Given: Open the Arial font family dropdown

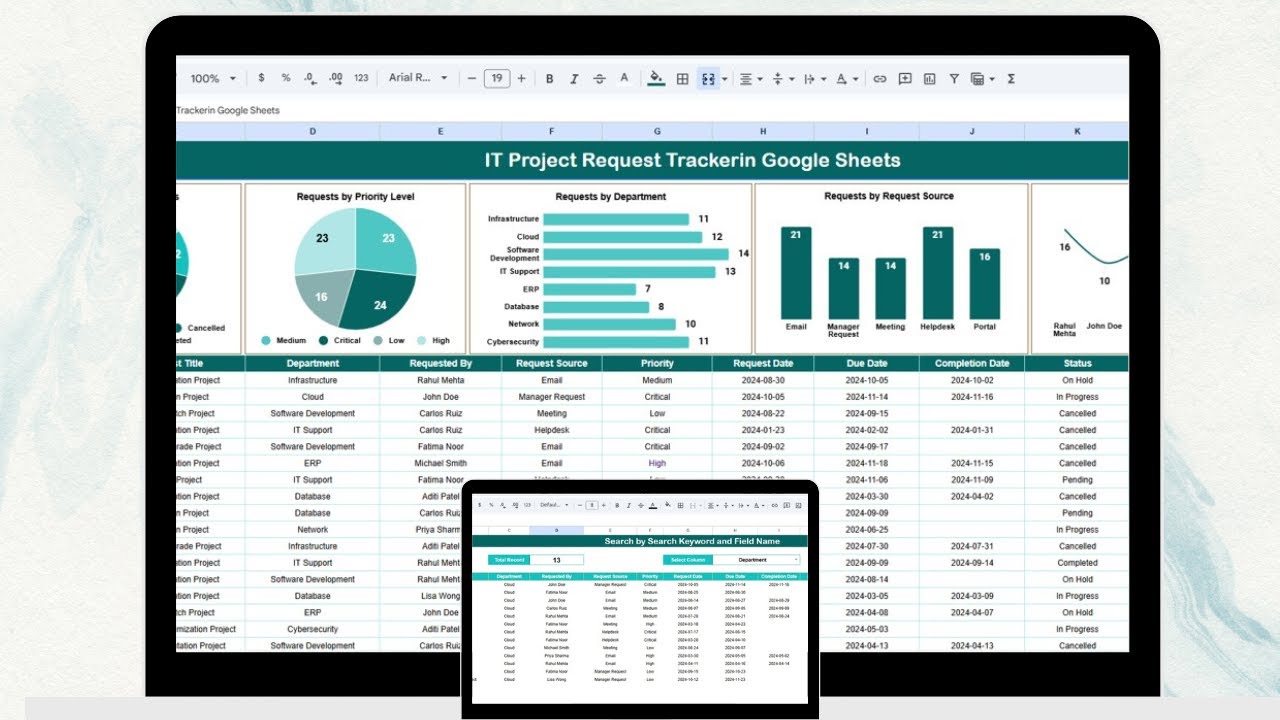Looking at the screenshot, I should tap(418, 78).
